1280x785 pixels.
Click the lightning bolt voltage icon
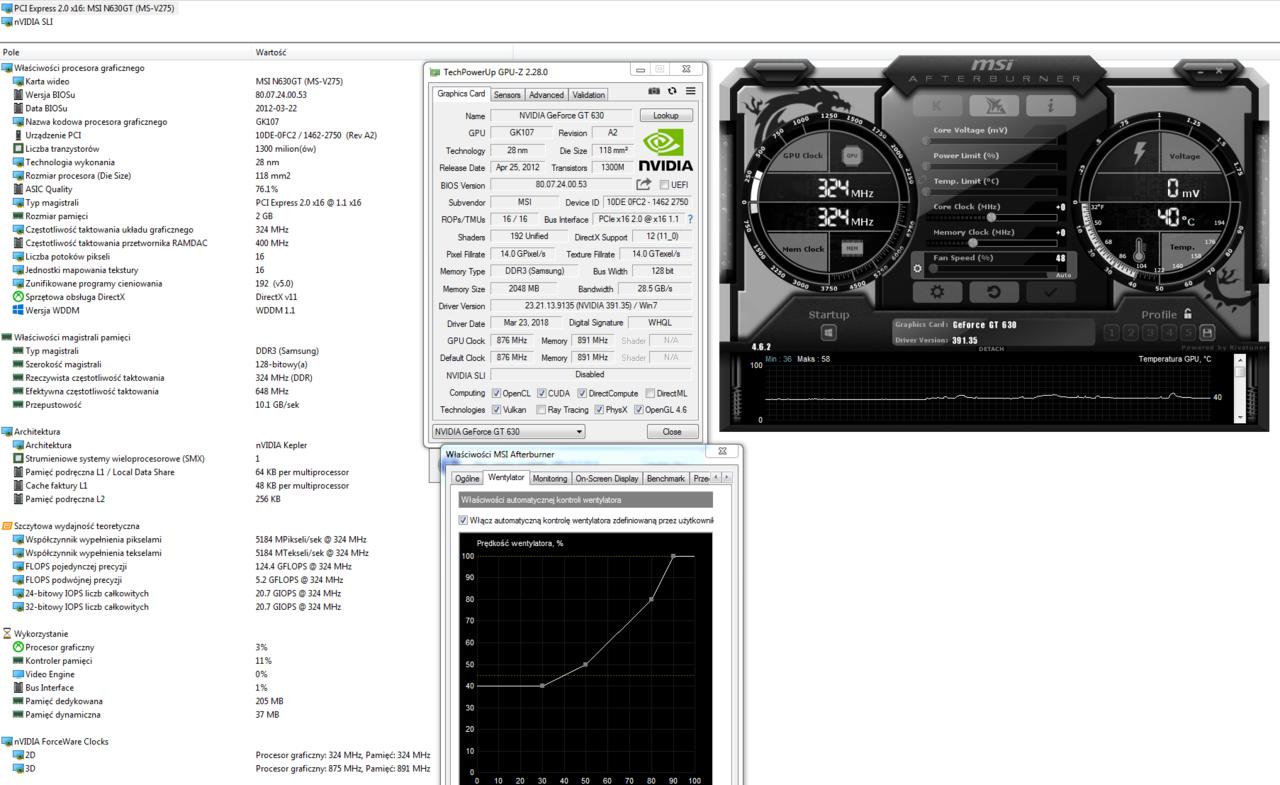pos(1139,154)
